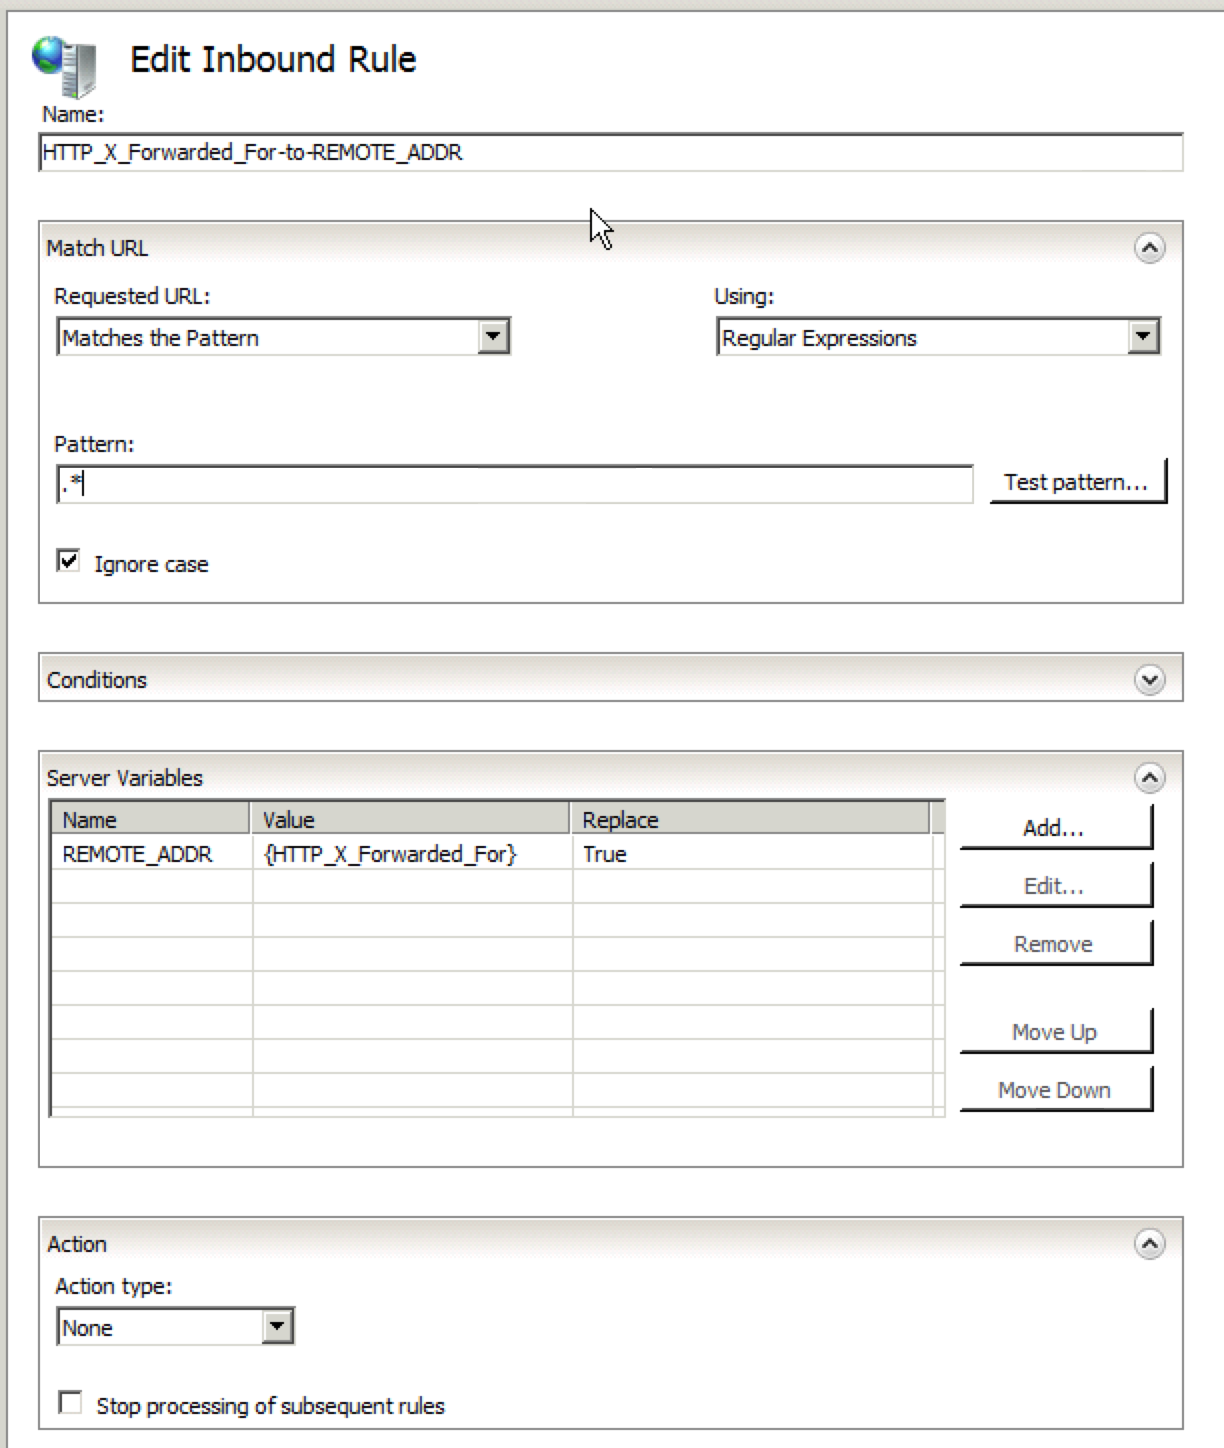The image size is (1224, 1448).
Task: Open the Action type dropdown
Action: (x=175, y=1327)
